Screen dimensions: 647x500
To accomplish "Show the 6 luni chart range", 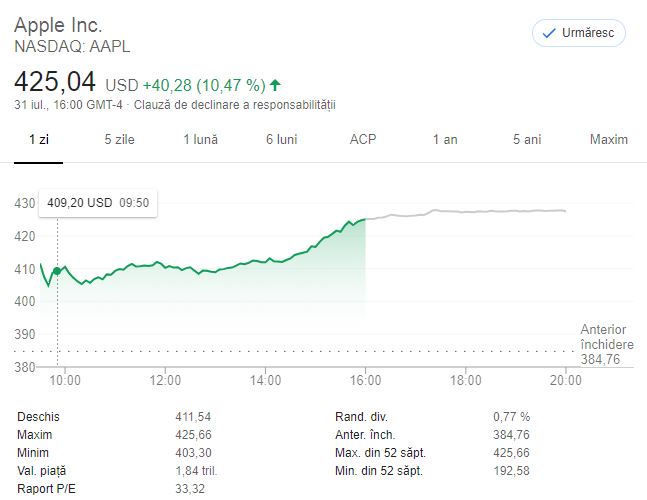I will [x=282, y=139].
